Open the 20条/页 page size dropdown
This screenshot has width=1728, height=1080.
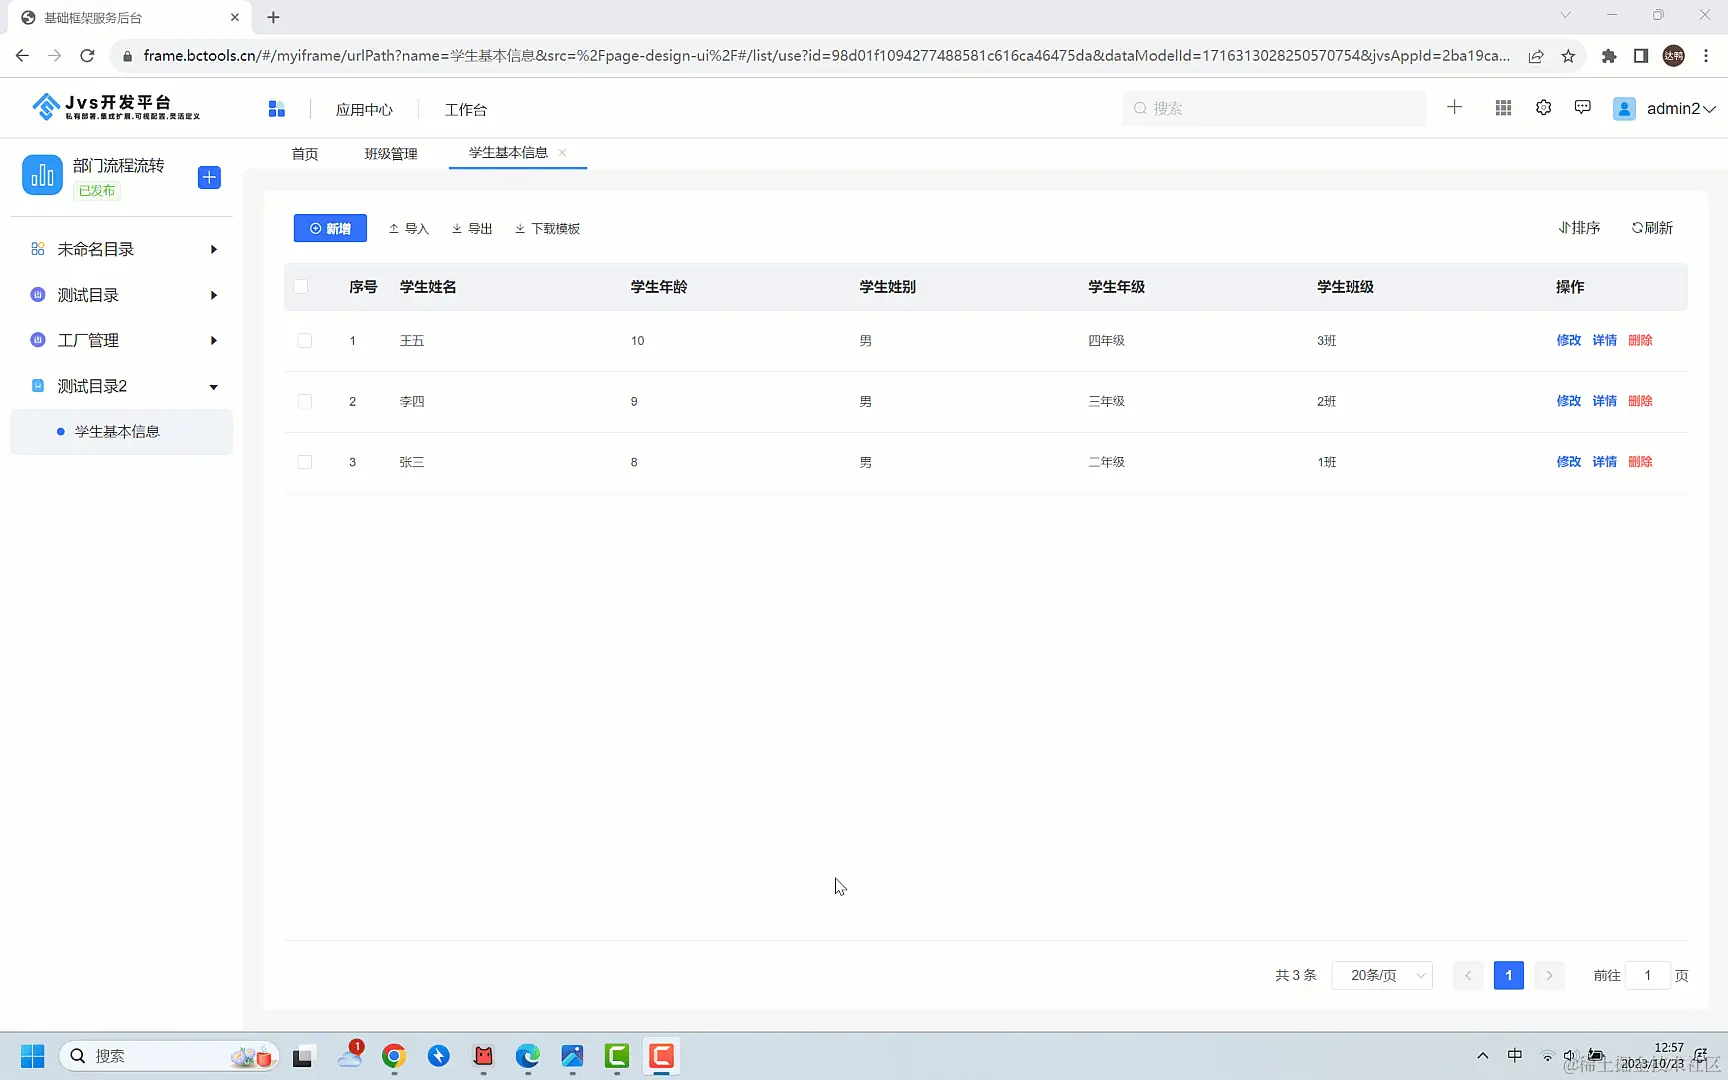[1382, 975]
